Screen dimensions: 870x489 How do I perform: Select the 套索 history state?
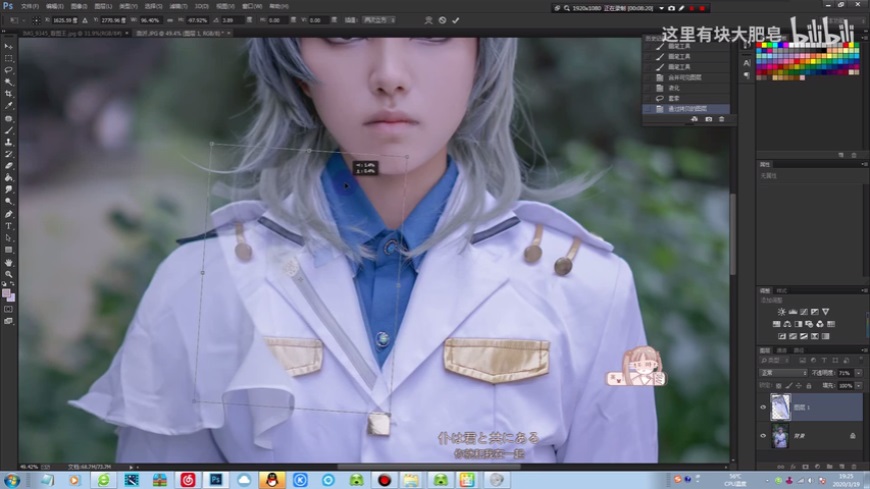(x=686, y=98)
